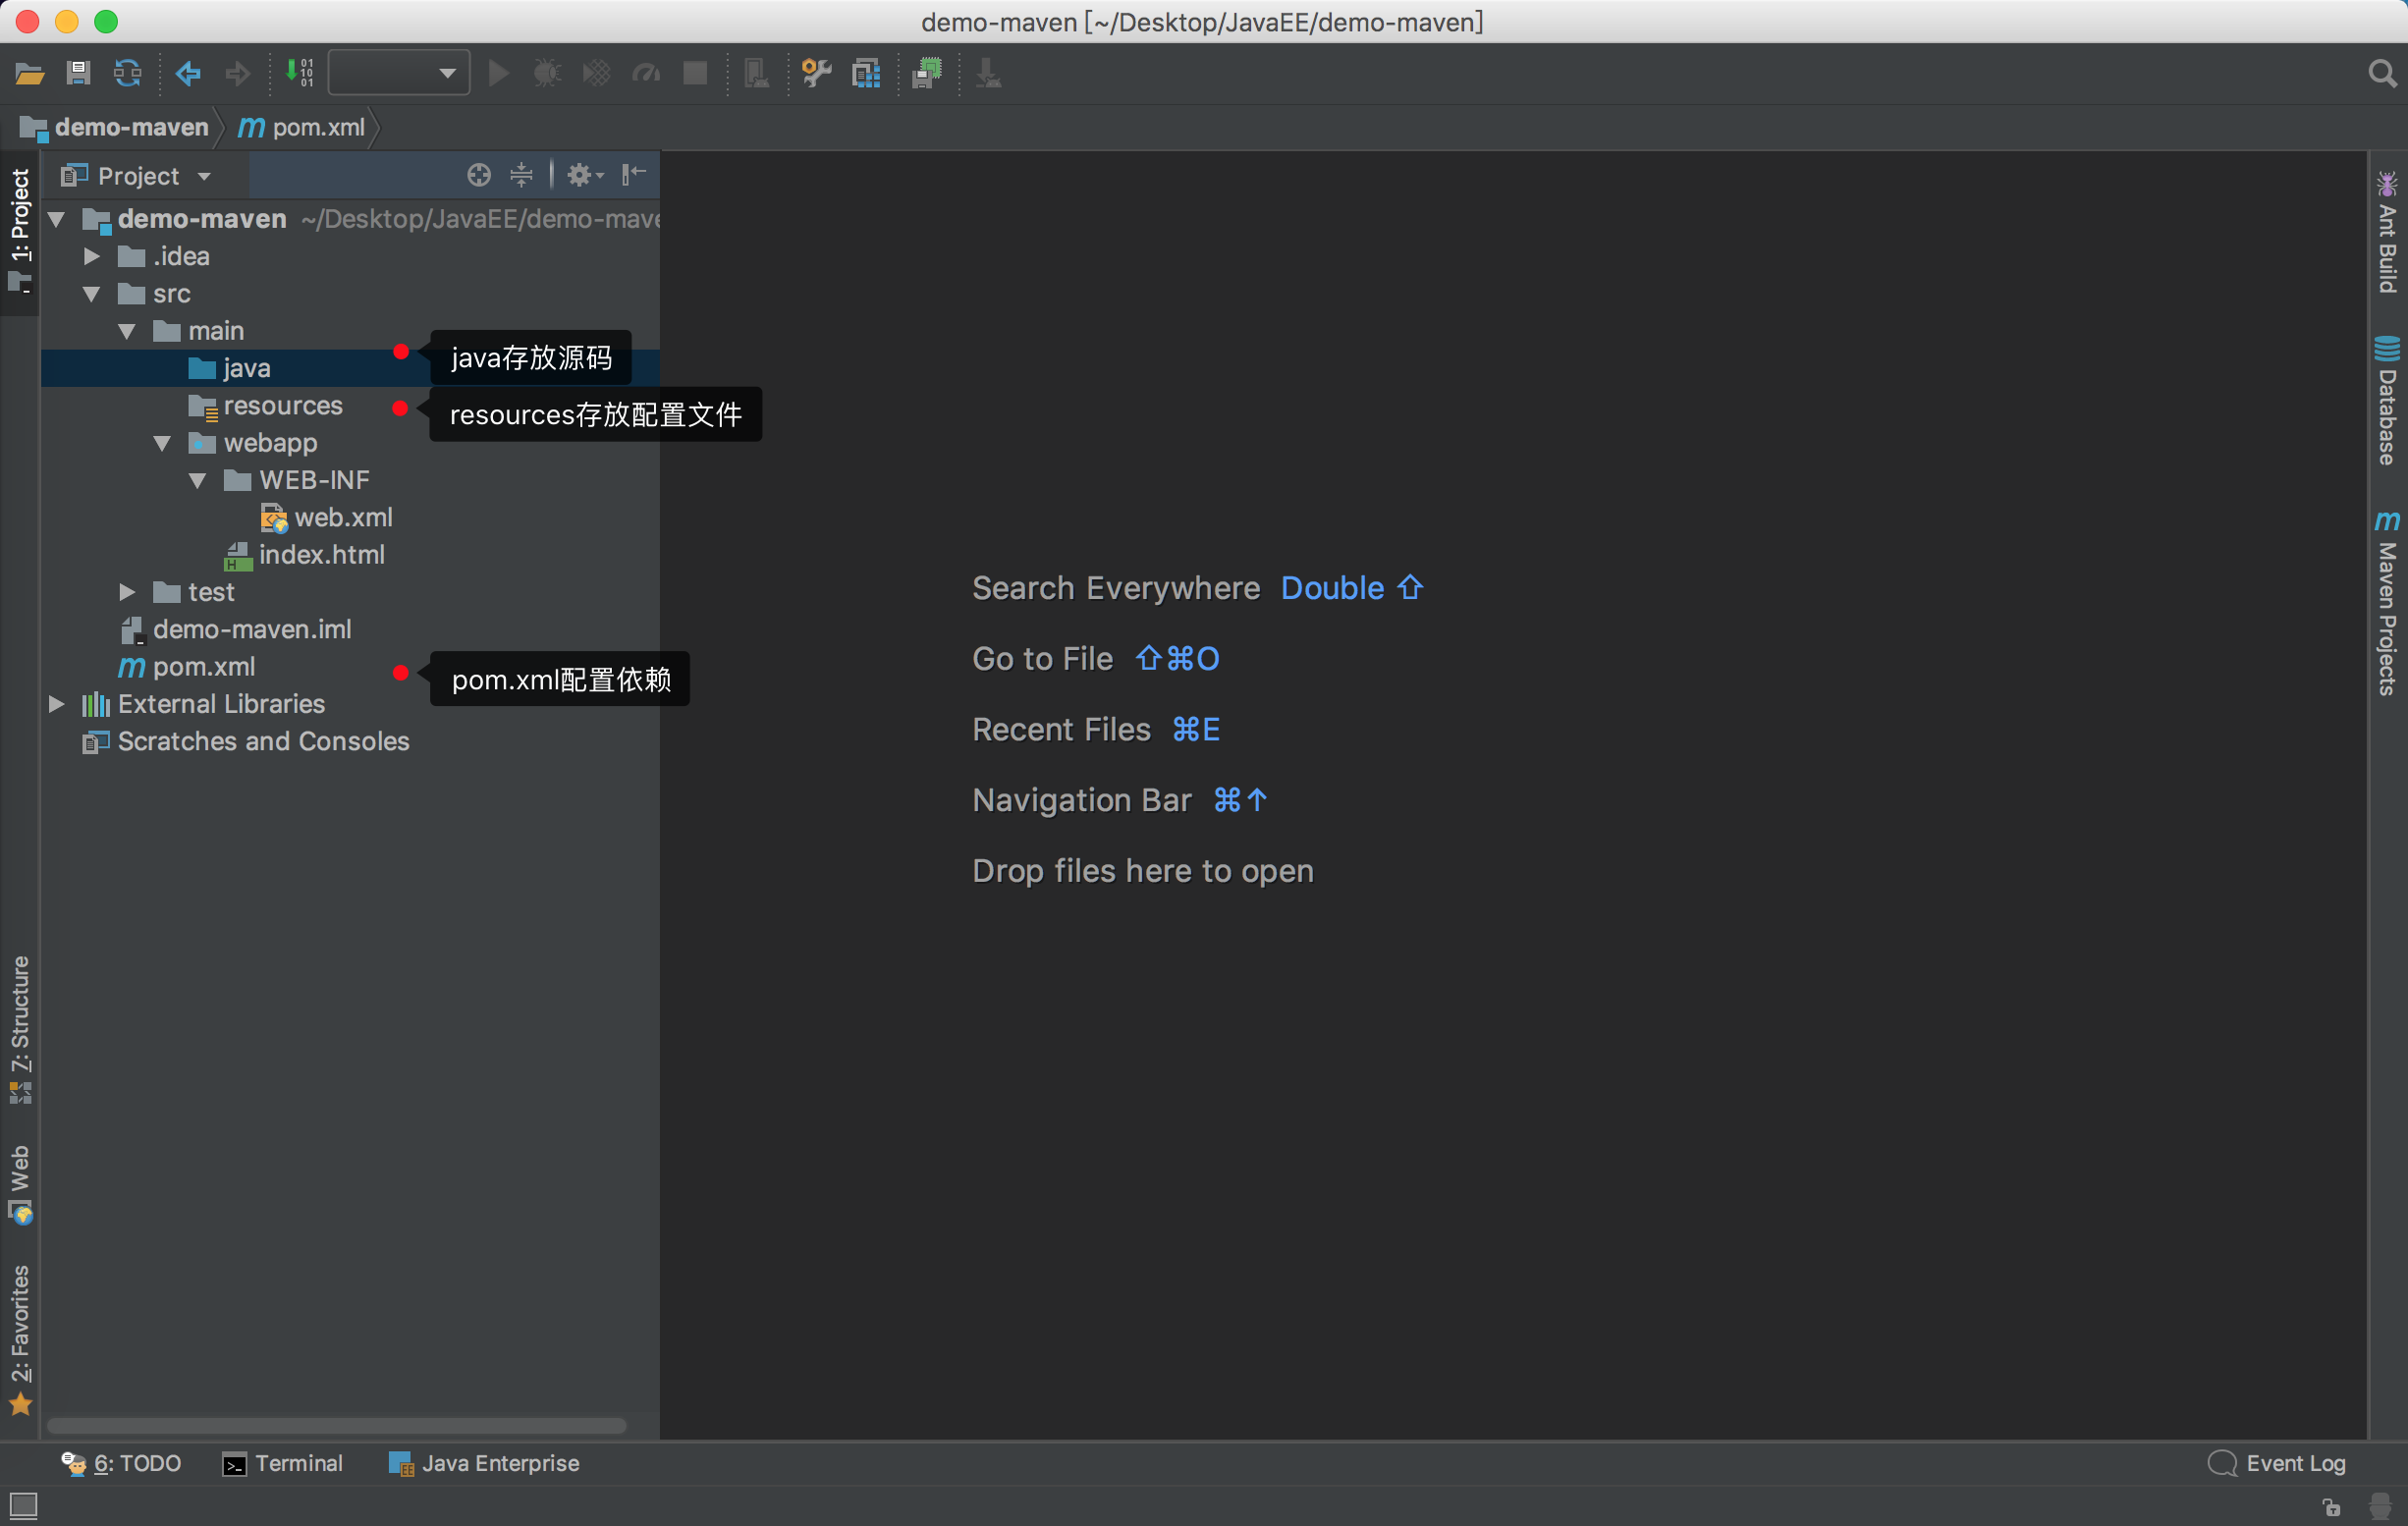Click the 'Go to File' hint text
2408x1526 pixels.
click(x=1042, y=659)
